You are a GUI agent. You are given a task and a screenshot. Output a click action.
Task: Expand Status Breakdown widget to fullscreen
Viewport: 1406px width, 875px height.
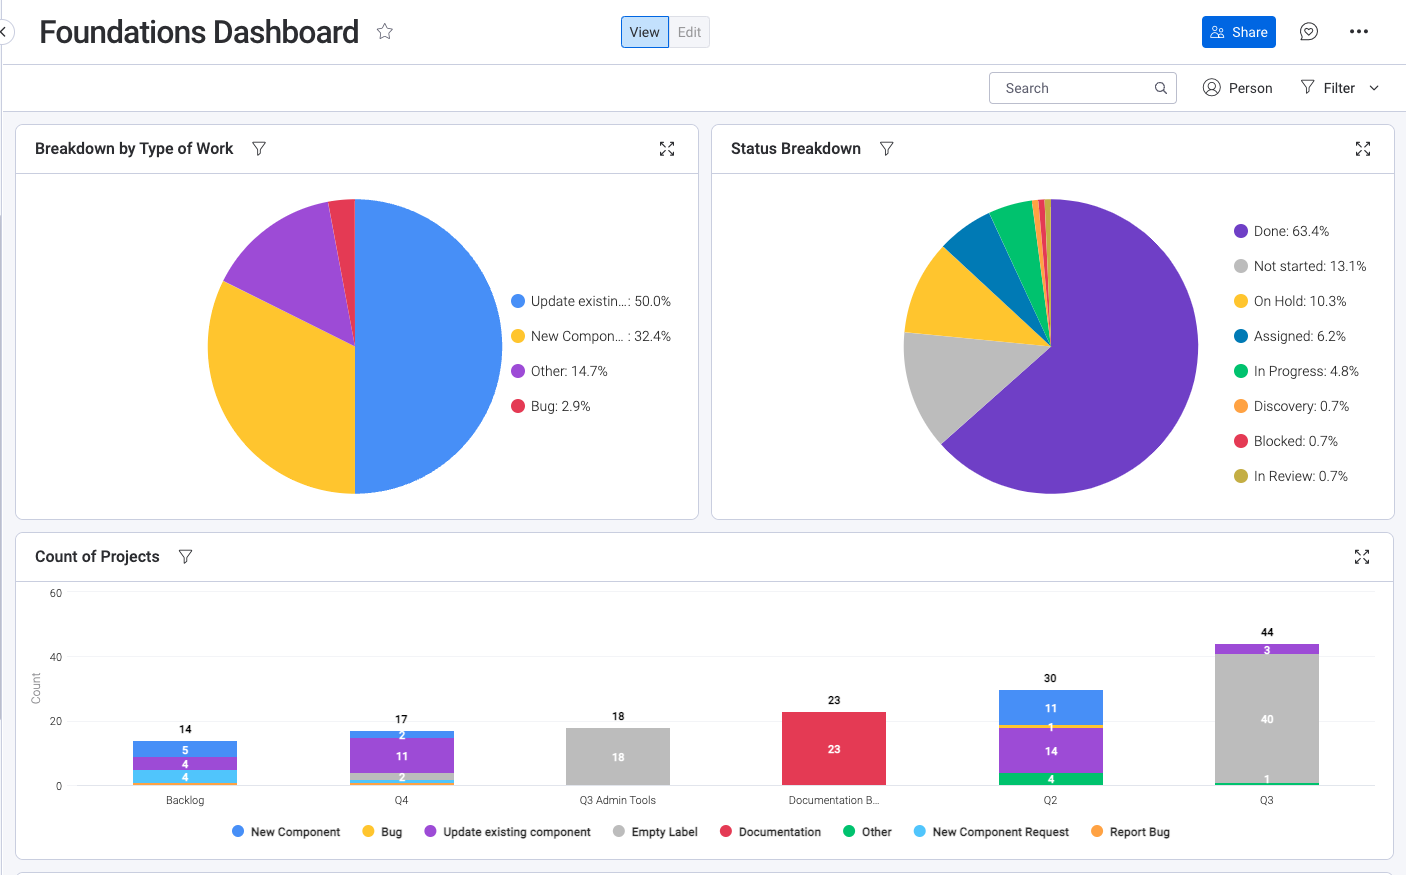click(x=1362, y=148)
